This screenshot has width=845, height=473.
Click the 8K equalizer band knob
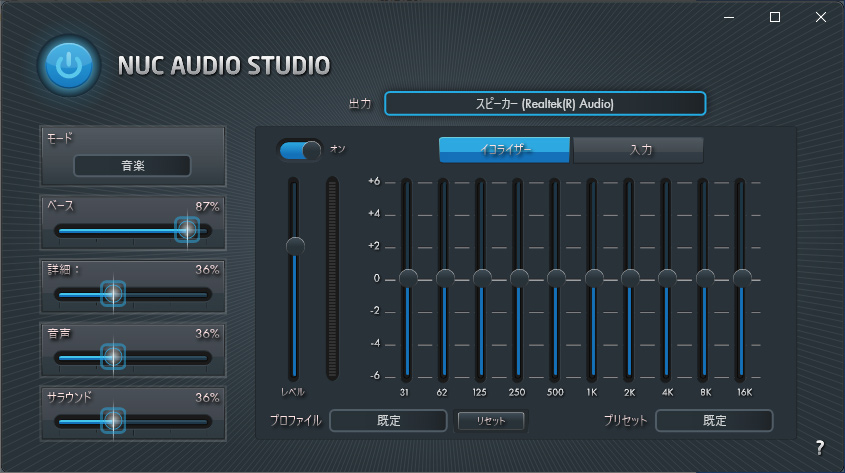[705, 278]
